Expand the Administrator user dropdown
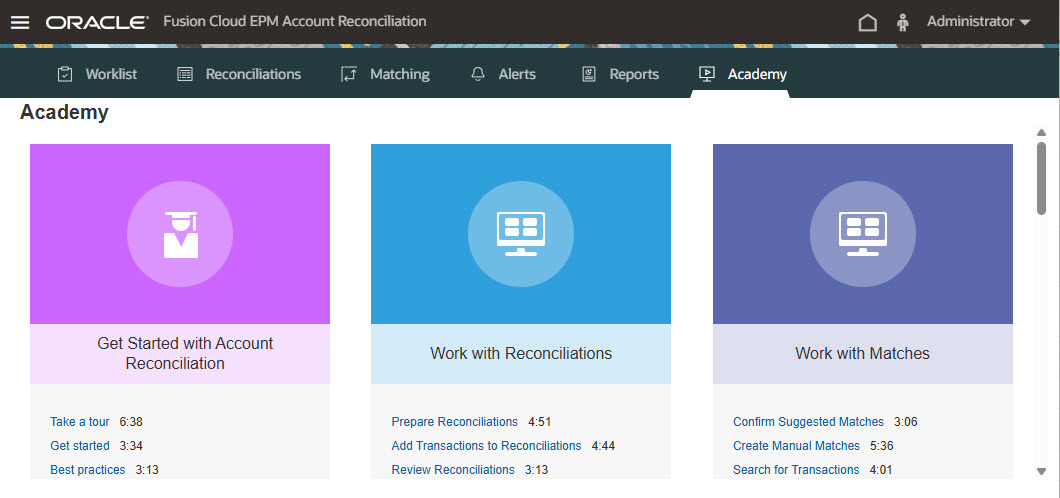The image size is (1060, 498). click(978, 22)
